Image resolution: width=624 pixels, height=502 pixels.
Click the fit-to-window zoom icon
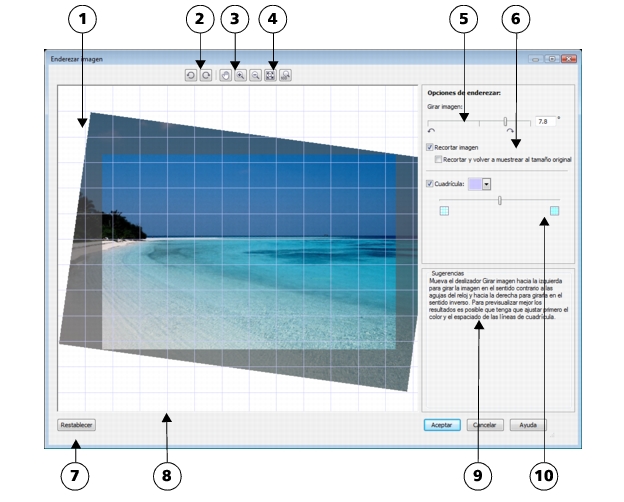(270, 75)
